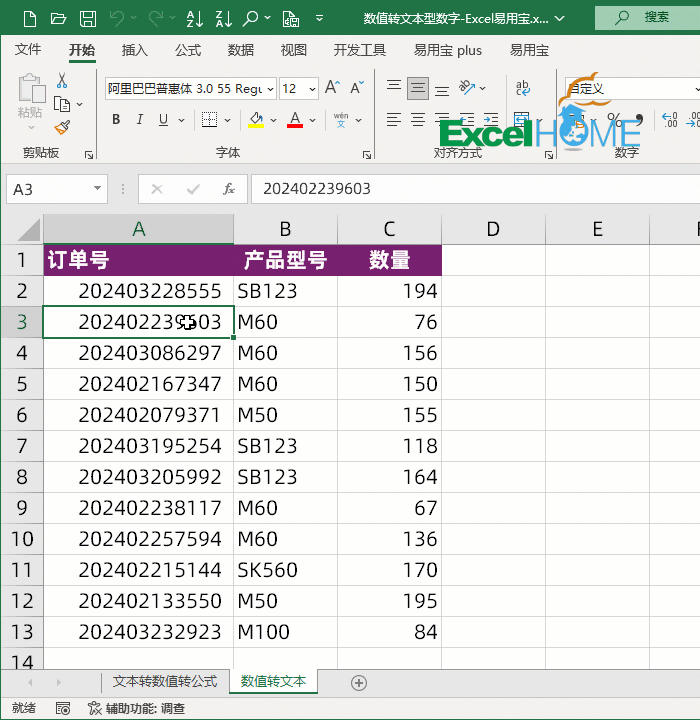Toggle Italic formatting

tap(140, 120)
